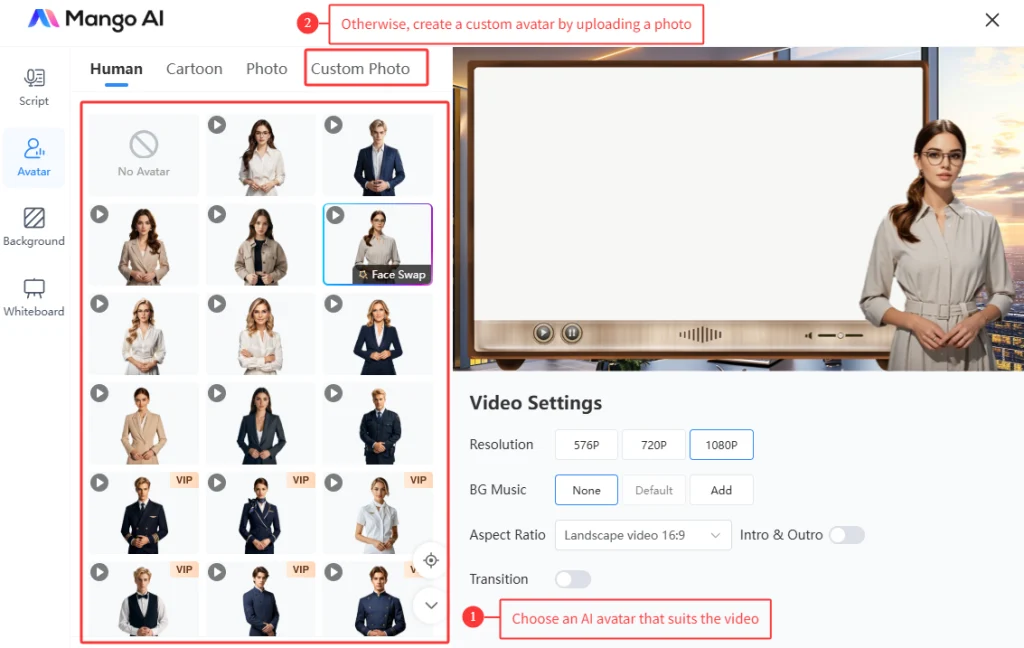Select the Avatar panel icon
Image resolution: width=1024 pixels, height=648 pixels.
33,157
